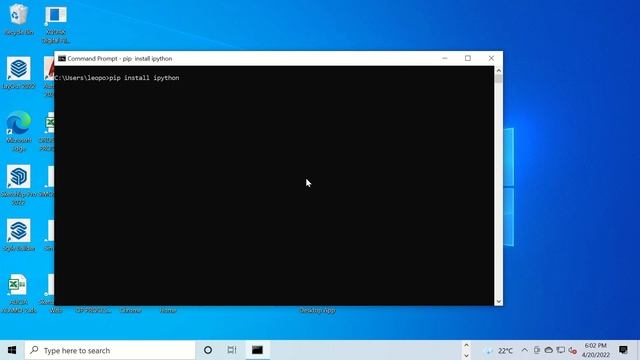Click the taskbar toolbar down arrow
The width and height of the screenshot is (640, 360).
[x=466, y=356]
